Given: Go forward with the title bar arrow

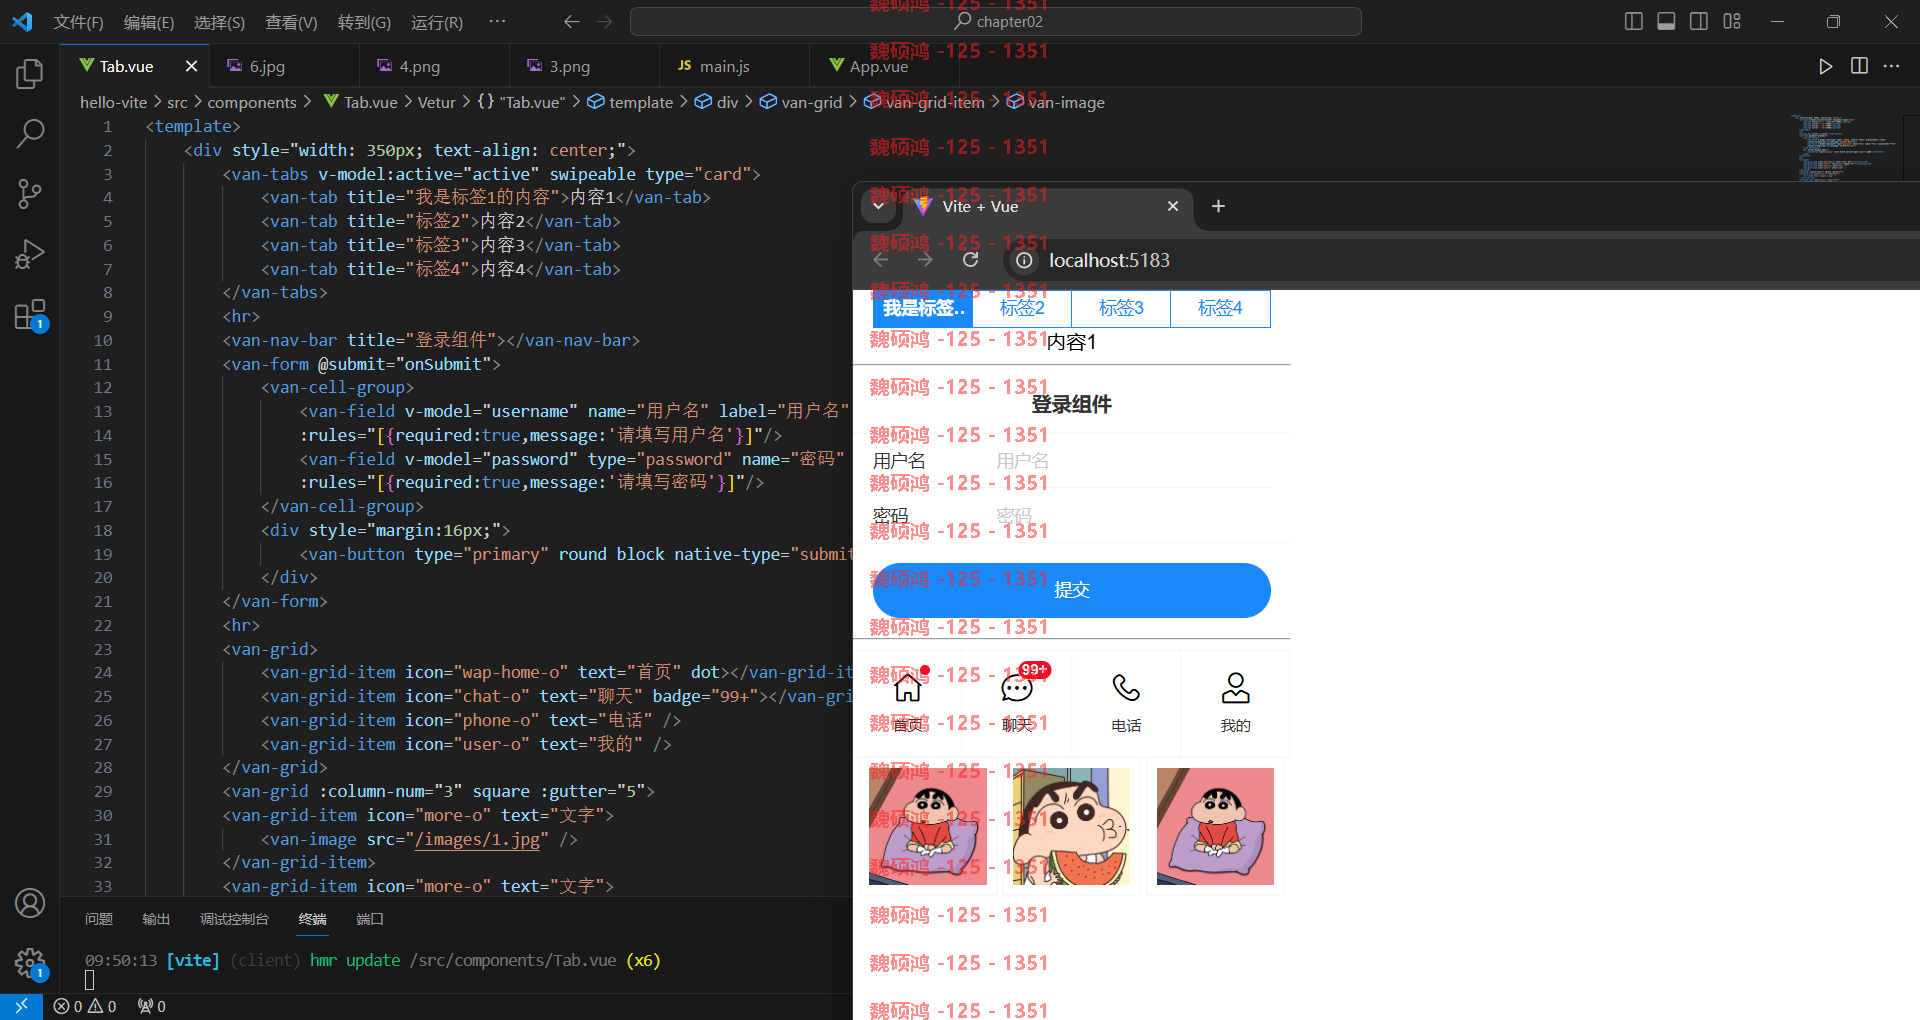Looking at the screenshot, I should [604, 21].
